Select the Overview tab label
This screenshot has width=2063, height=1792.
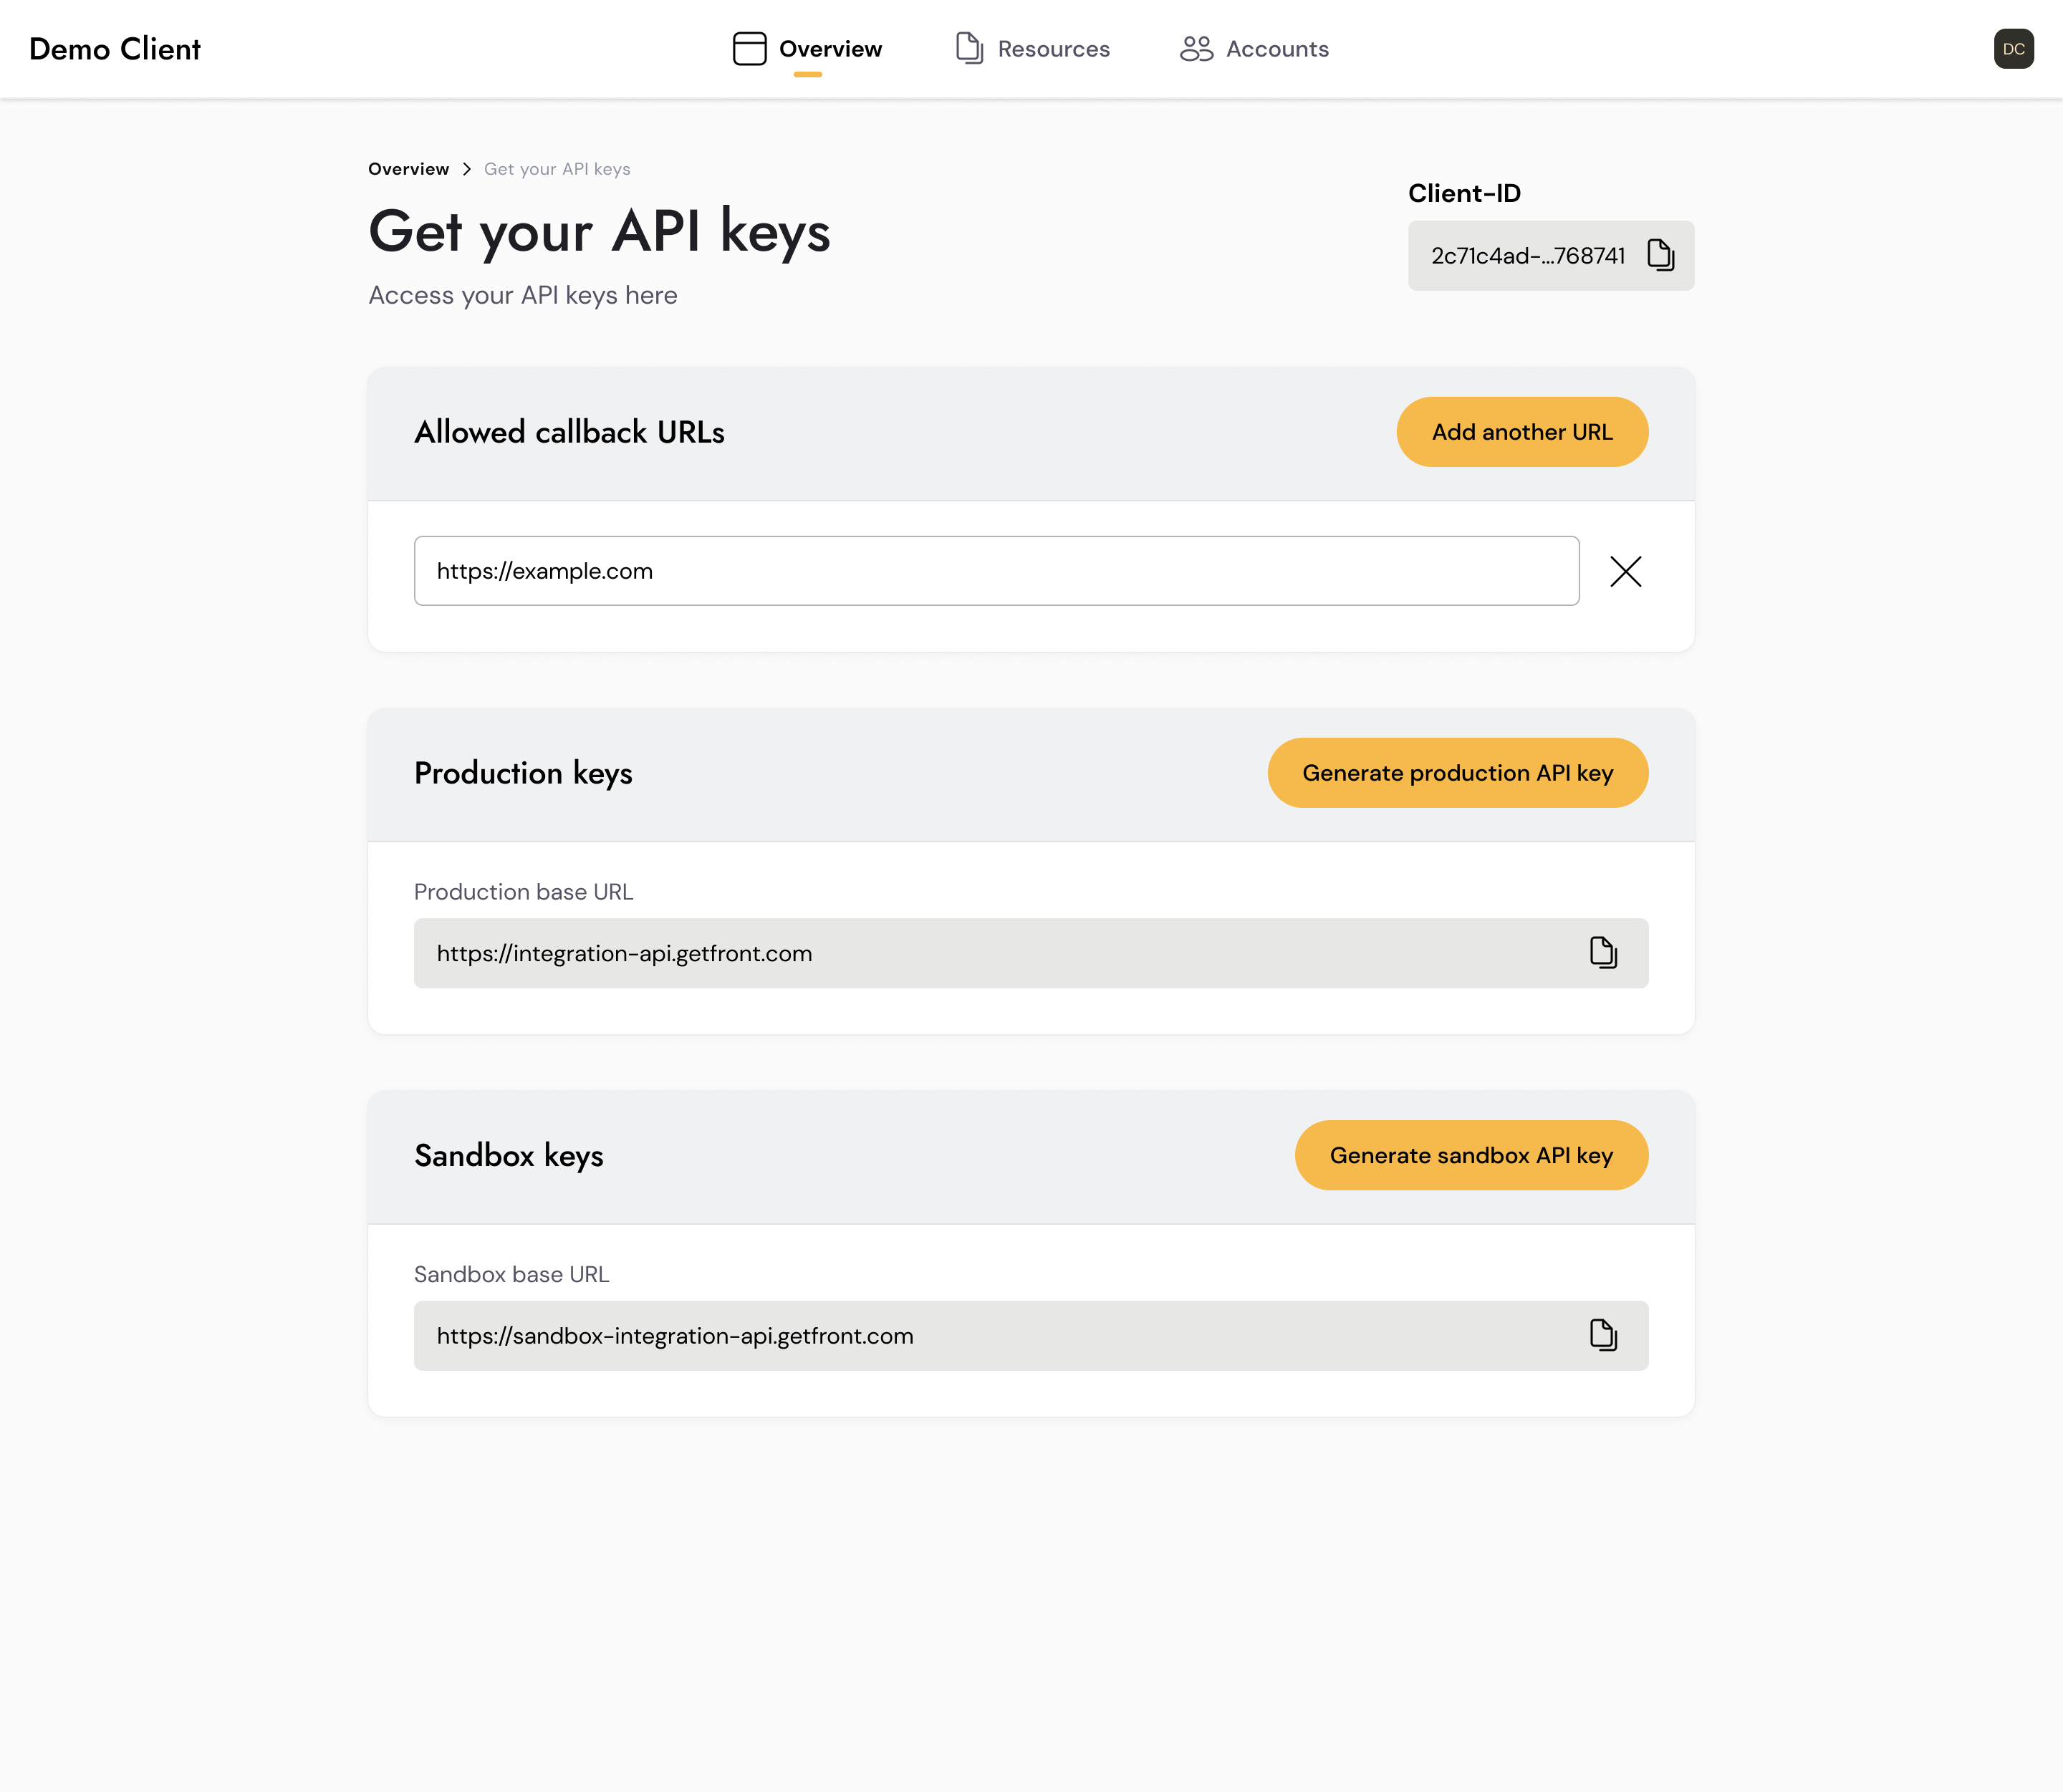coord(830,49)
